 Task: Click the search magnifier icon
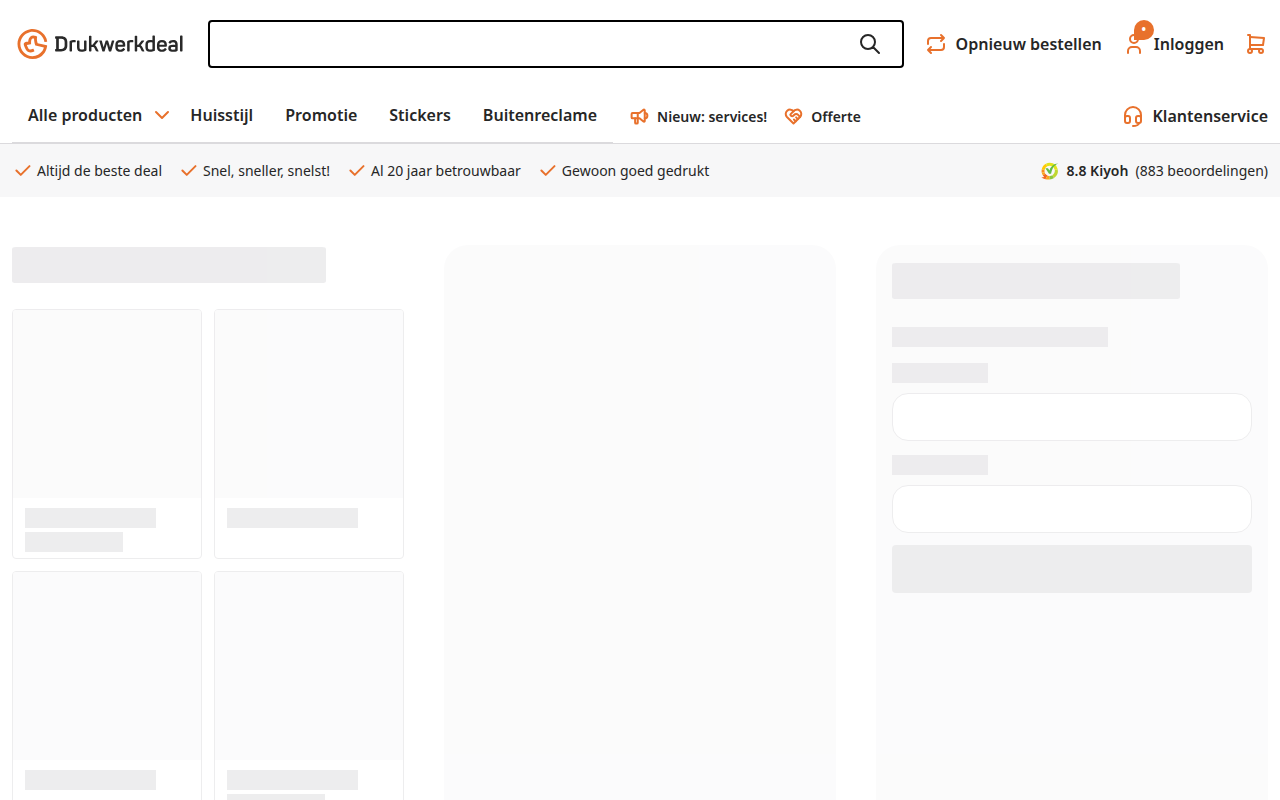pos(870,44)
